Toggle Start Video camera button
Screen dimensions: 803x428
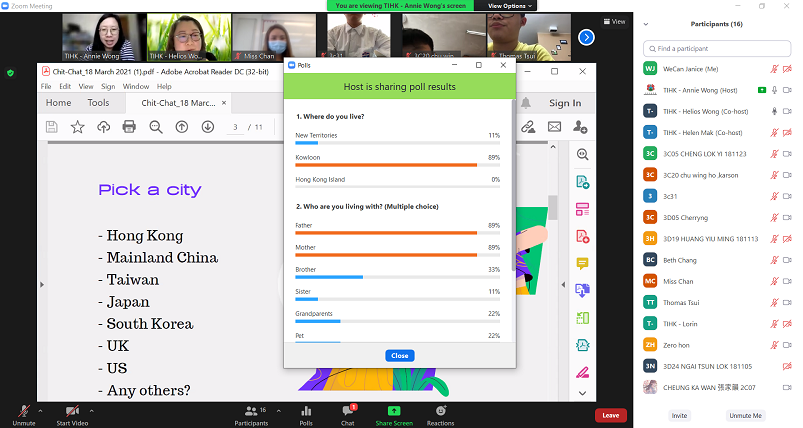tap(72, 412)
